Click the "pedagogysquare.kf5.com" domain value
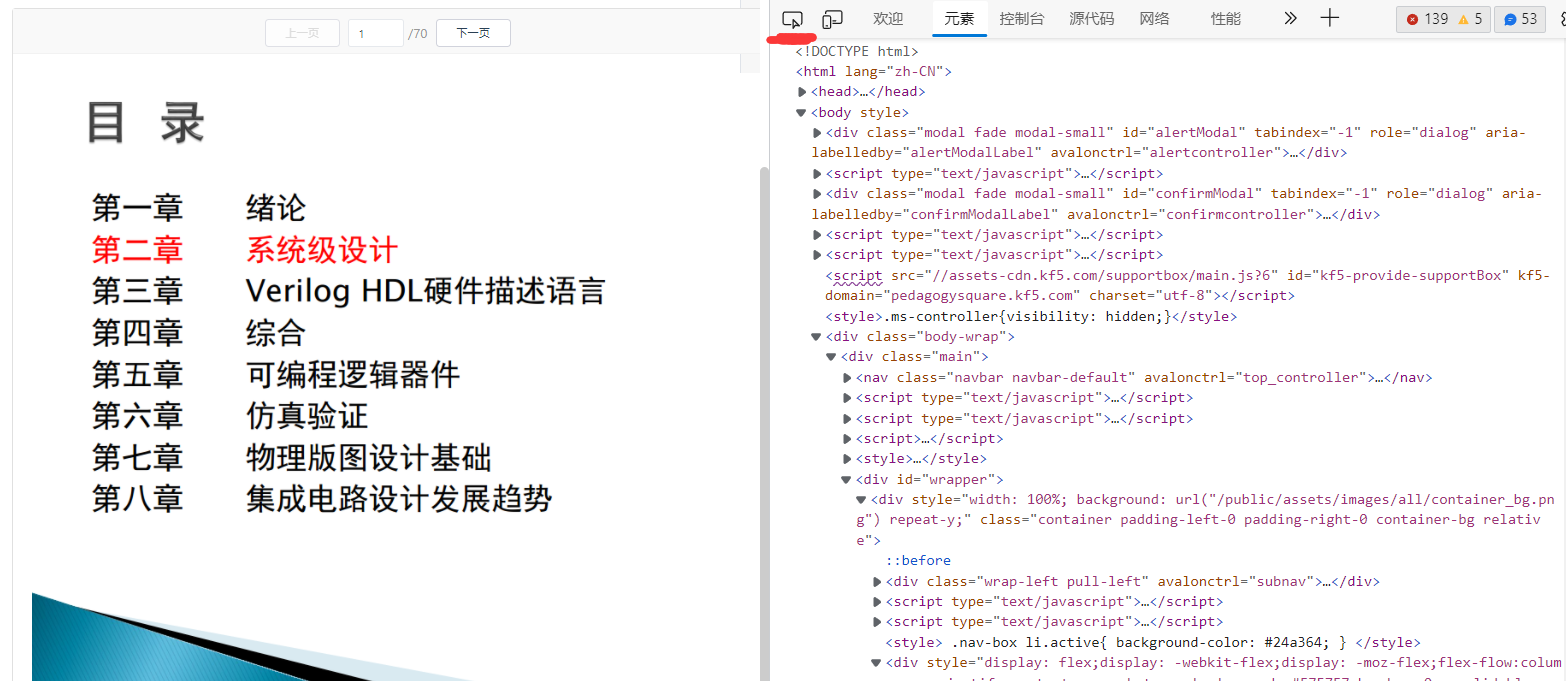The width and height of the screenshot is (1566, 681). 981,296
